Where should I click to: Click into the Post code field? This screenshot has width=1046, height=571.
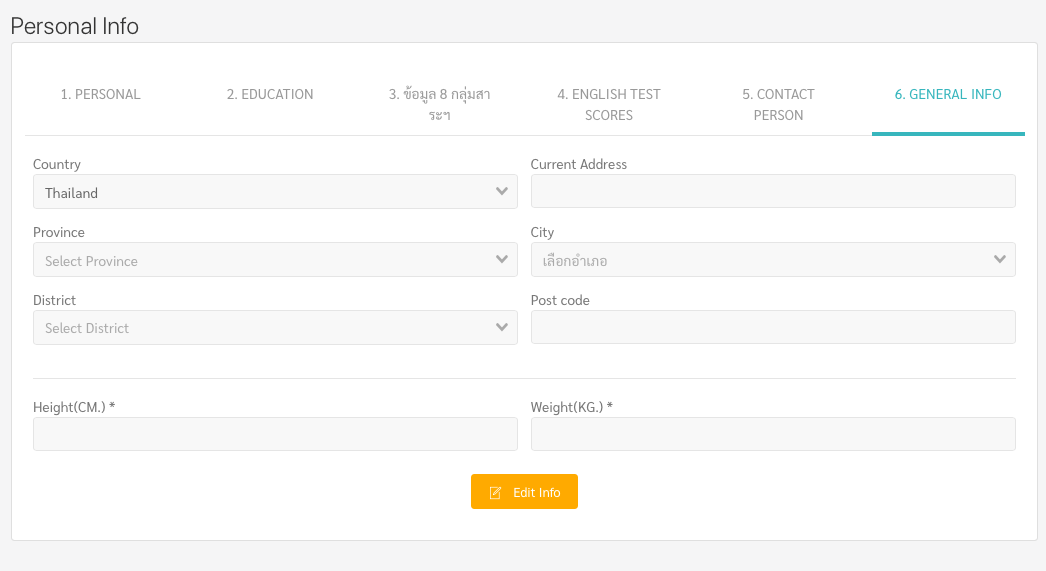tap(773, 328)
